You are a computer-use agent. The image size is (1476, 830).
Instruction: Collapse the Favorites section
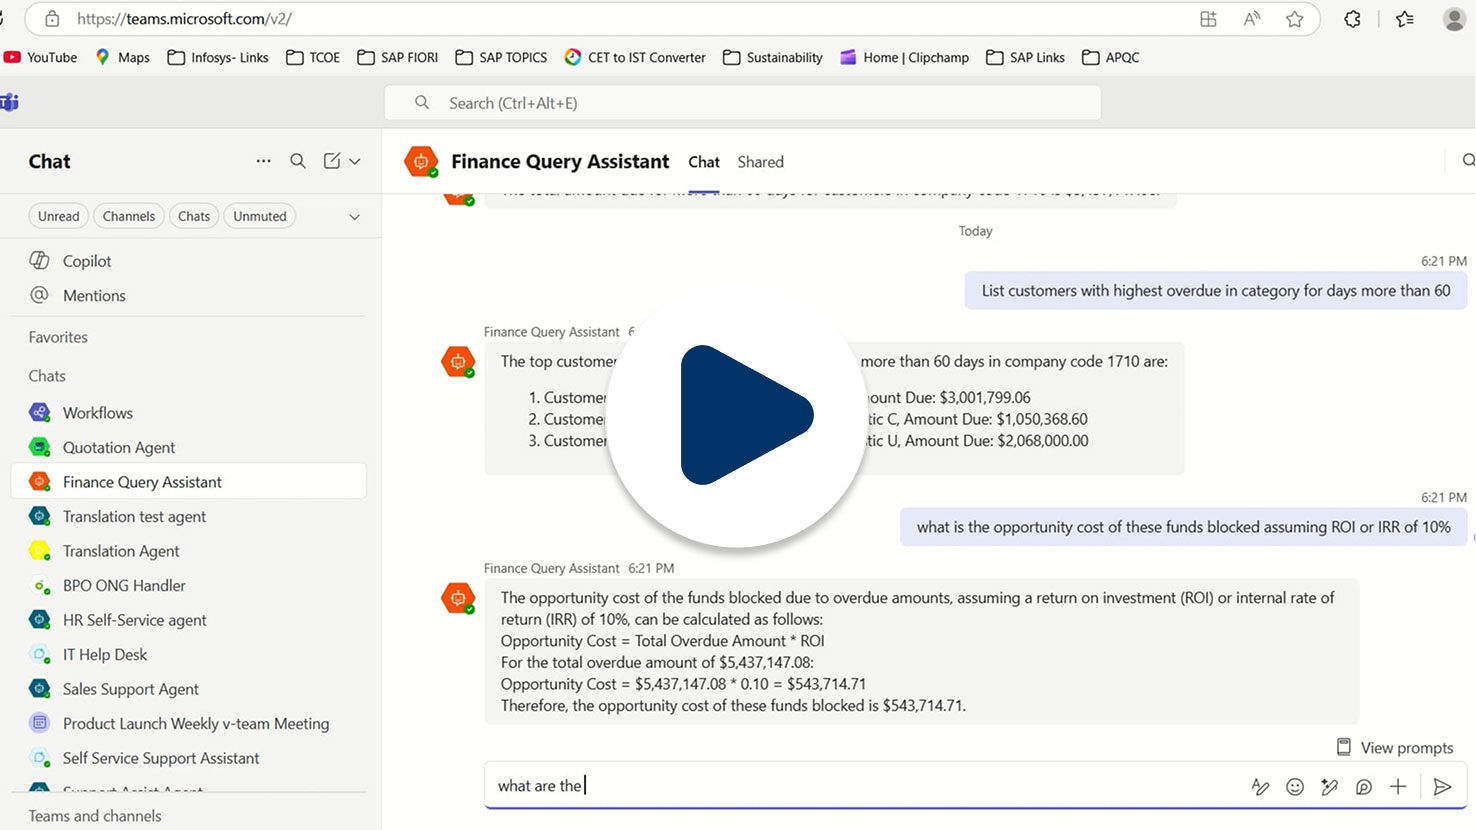[x=58, y=337]
